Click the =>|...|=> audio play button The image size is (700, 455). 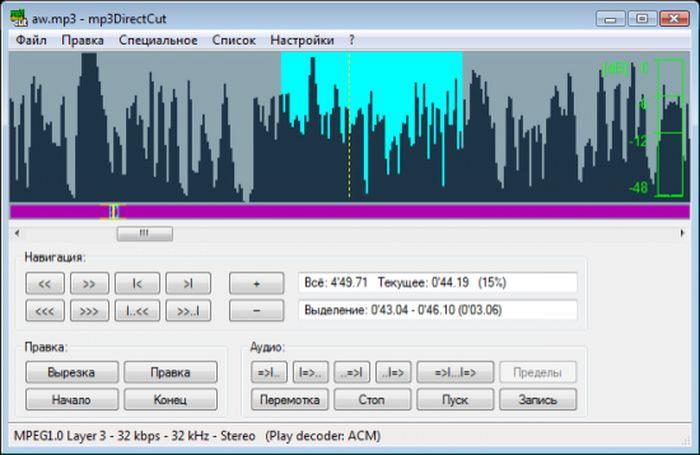(455, 372)
